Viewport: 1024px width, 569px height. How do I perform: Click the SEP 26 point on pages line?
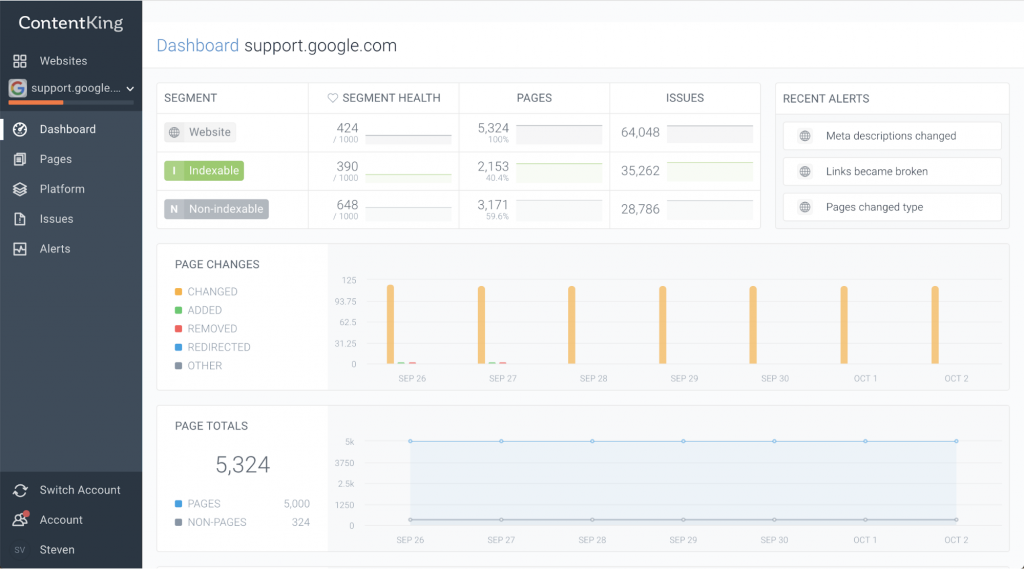410,441
